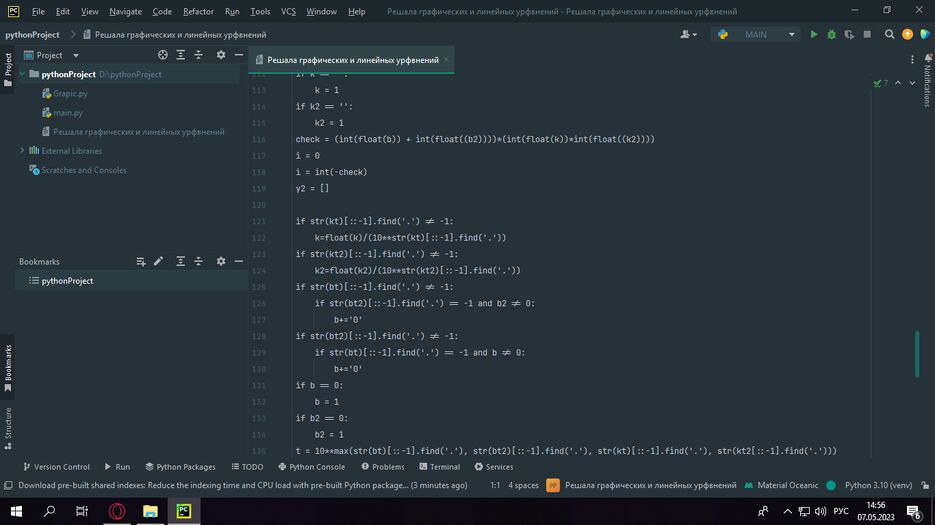This screenshot has height=525, width=935.
Task: Click the editor vertical scrollbar thumb
Action: [x=917, y=354]
